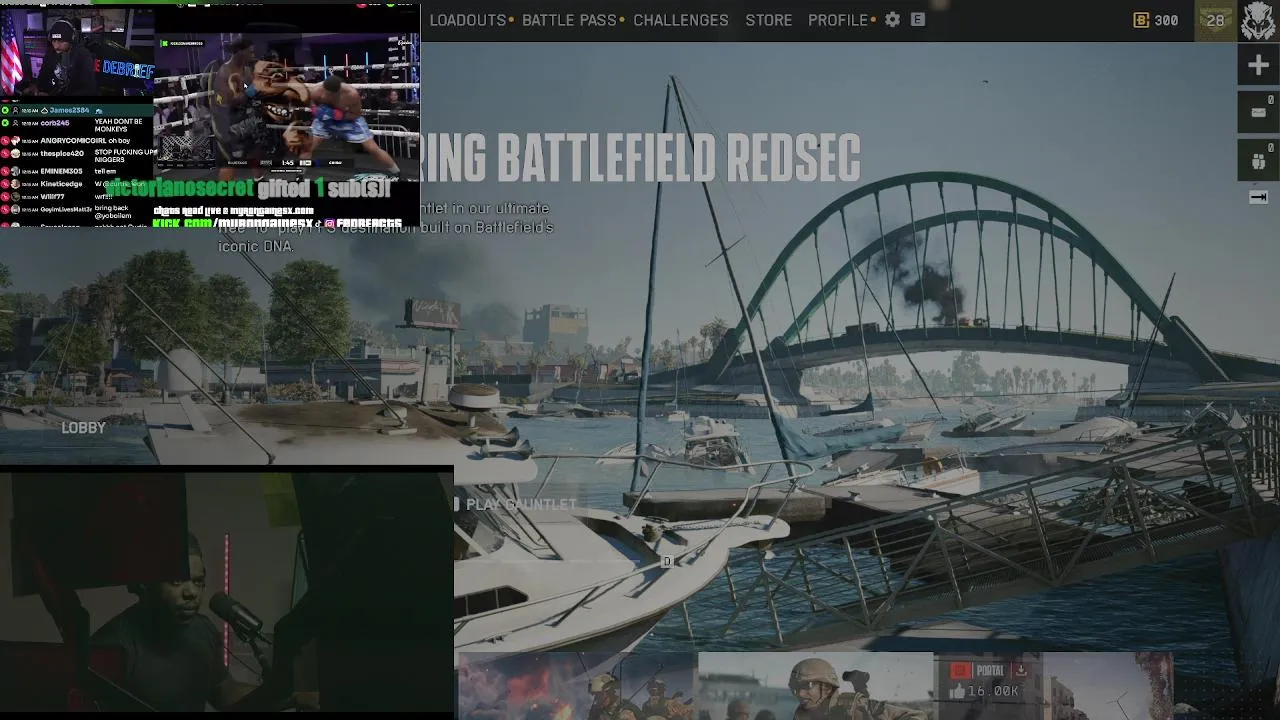Select the soldier with binoculars mode card
The height and width of the screenshot is (720, 1280).
[x=816, y=686]
